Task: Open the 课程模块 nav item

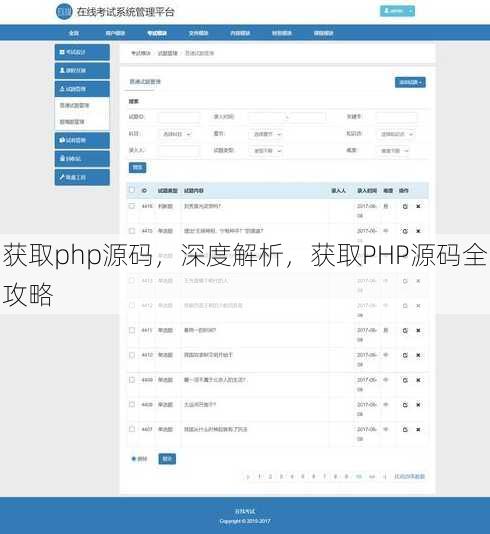Action: tap(323, 33)
